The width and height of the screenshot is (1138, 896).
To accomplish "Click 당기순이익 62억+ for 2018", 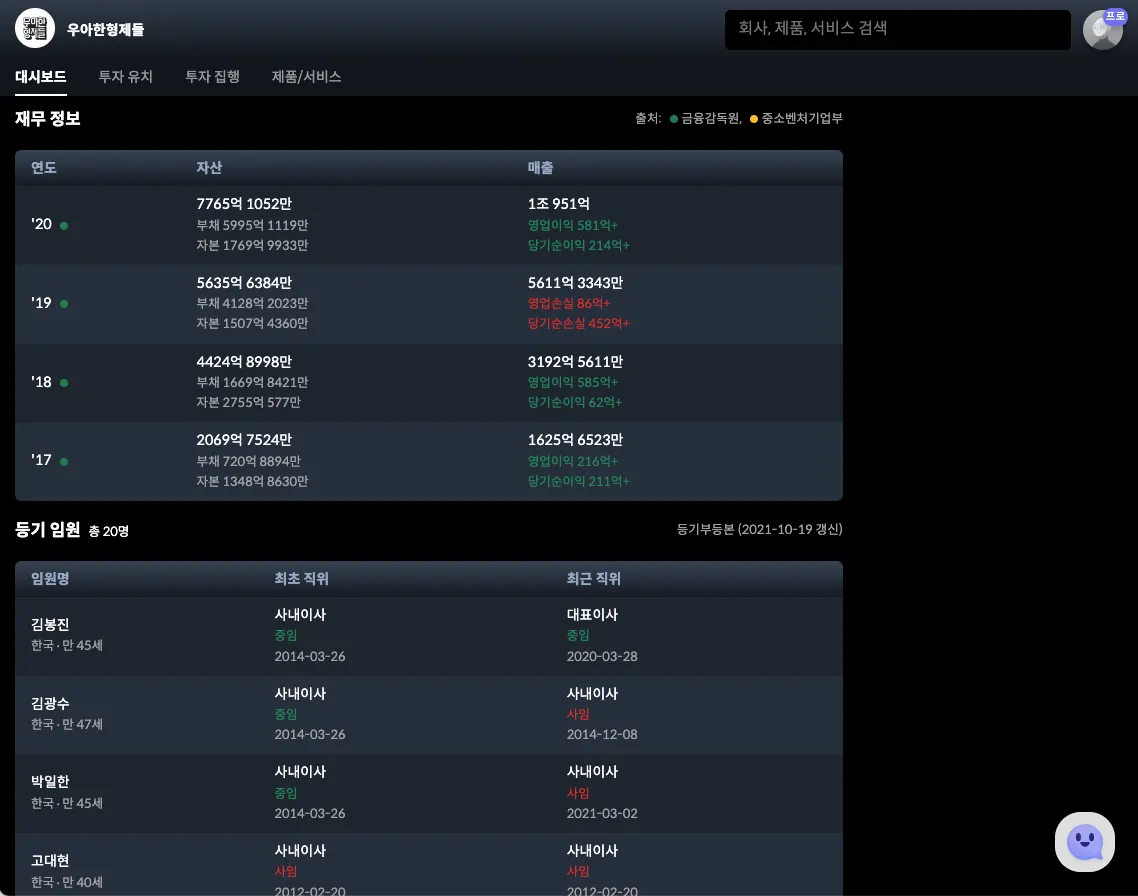I will coord(575,402).
